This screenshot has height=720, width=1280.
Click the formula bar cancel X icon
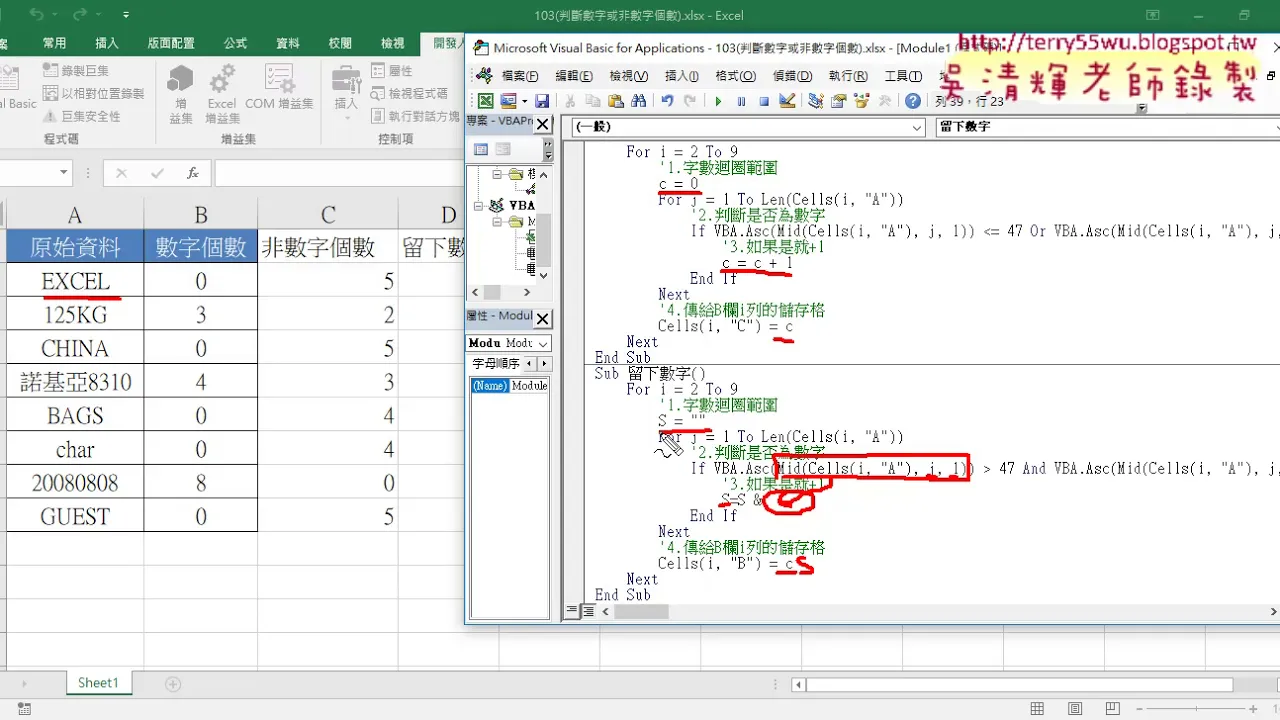click(x=121, y=173)
